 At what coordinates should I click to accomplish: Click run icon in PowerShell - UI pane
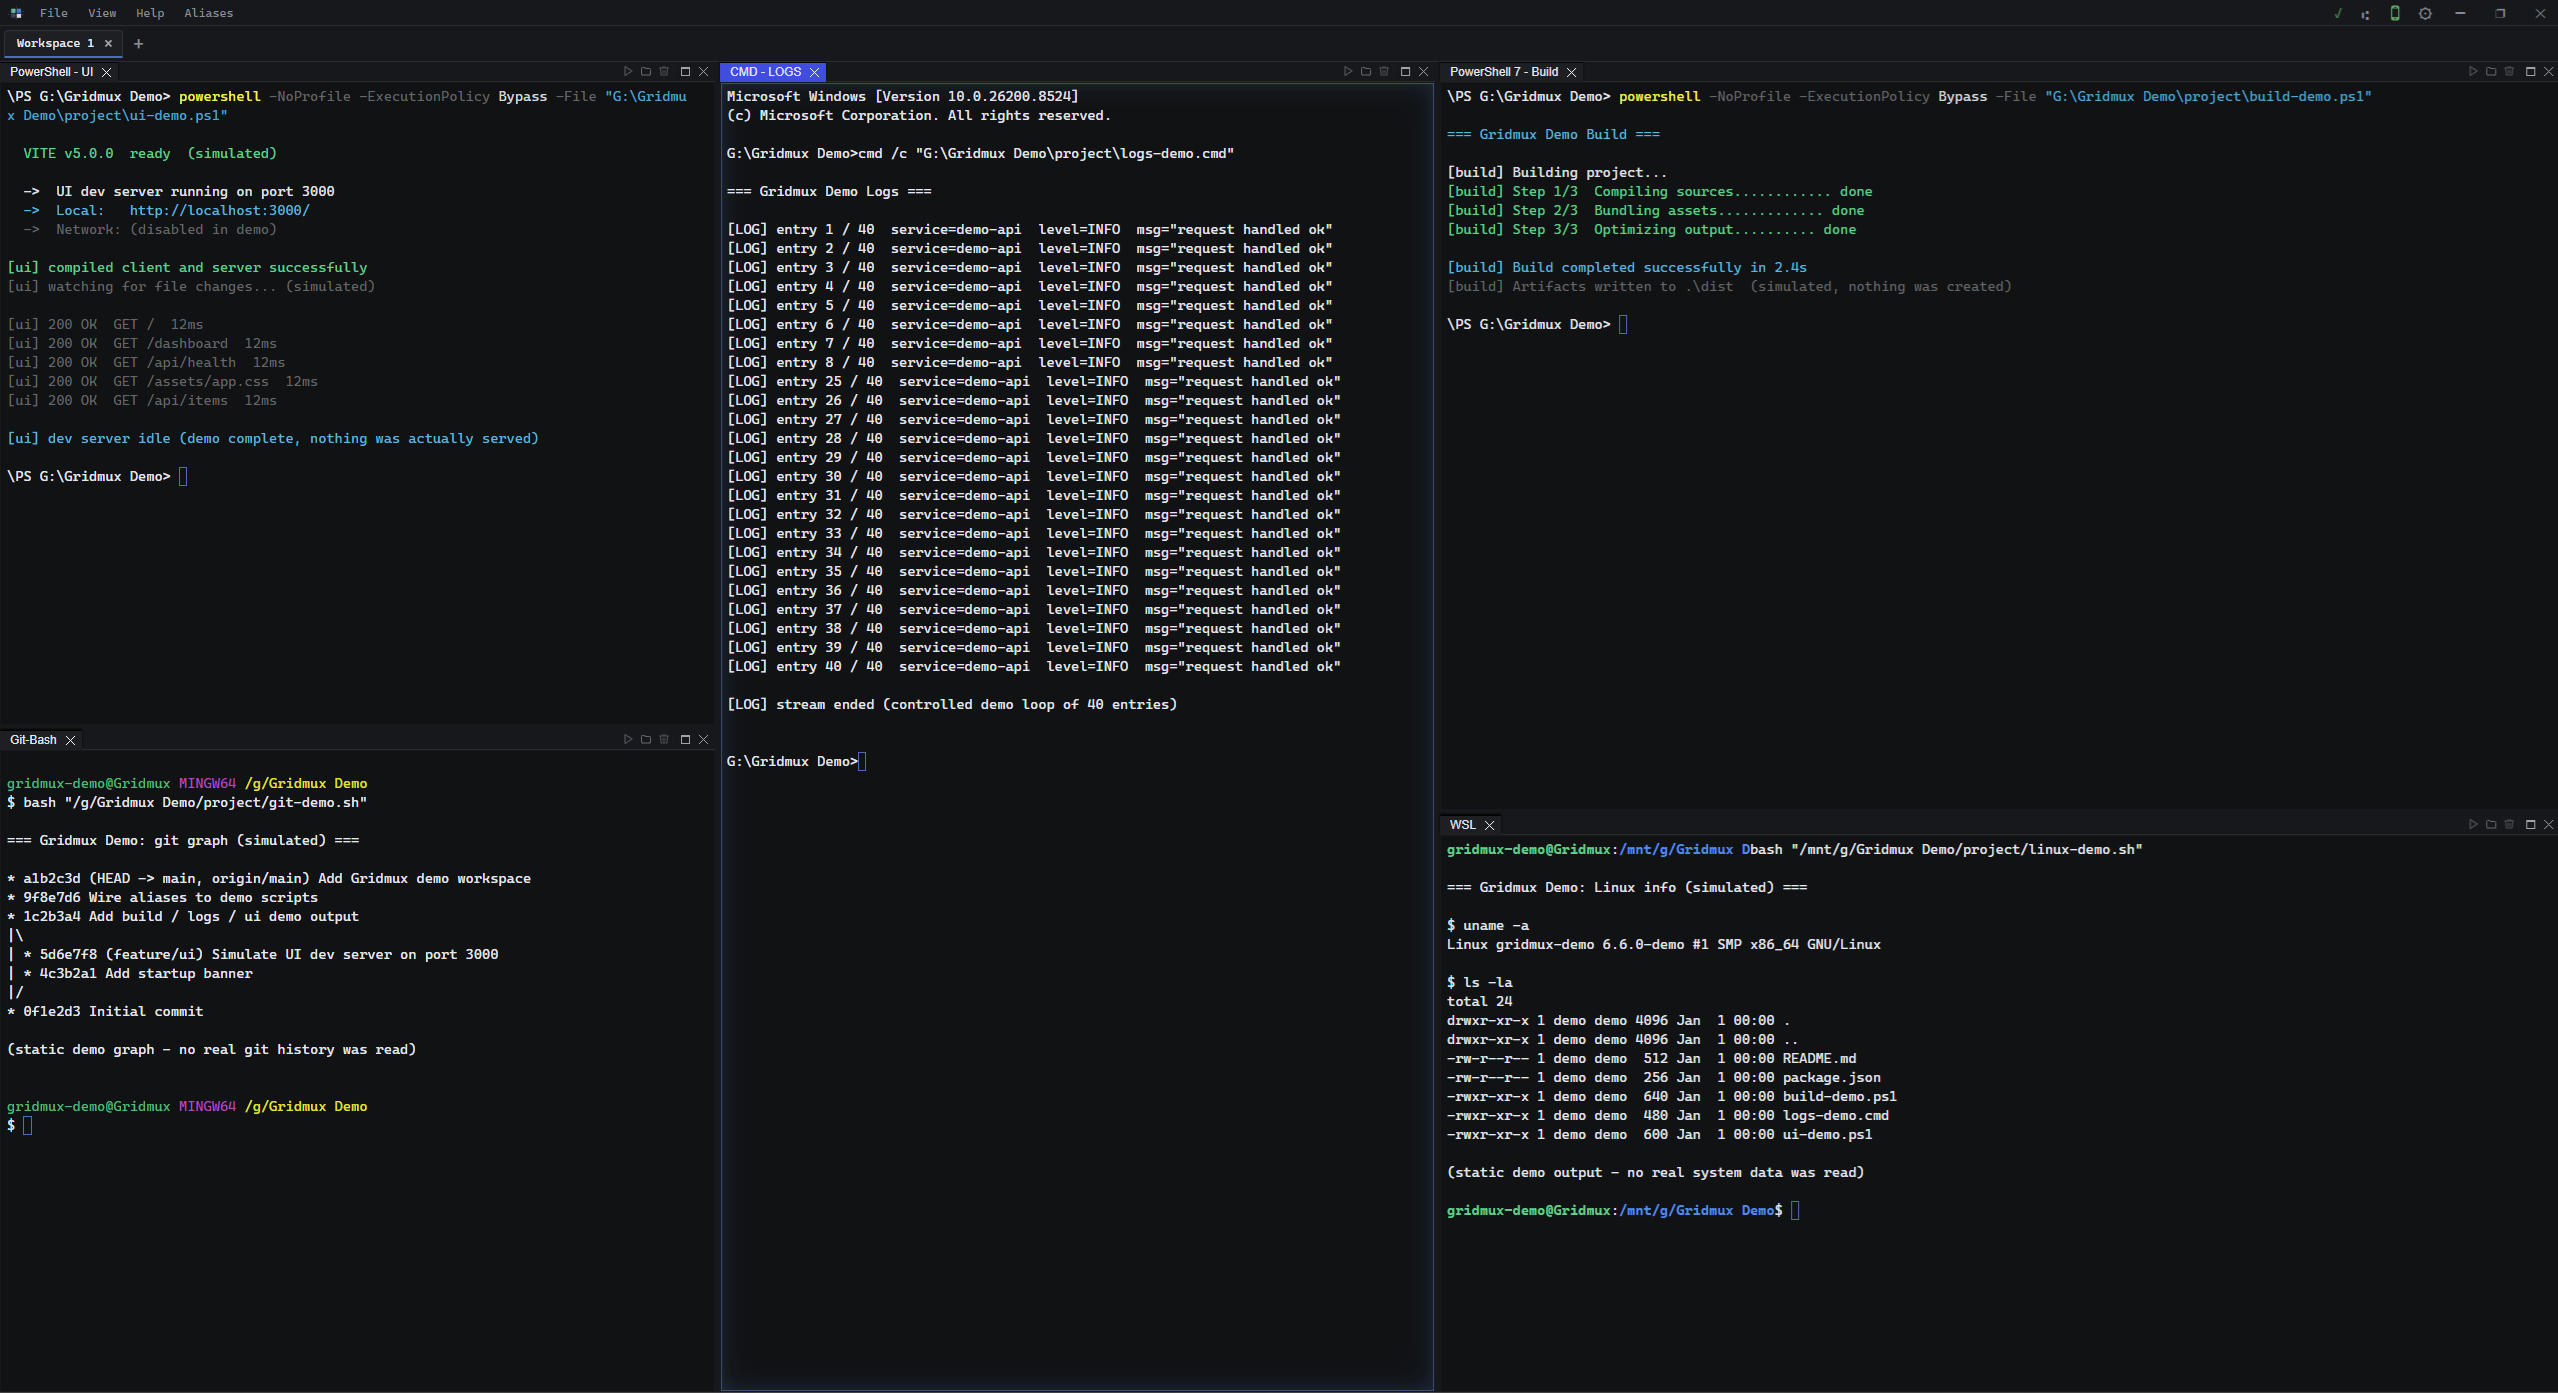point(628,72)
